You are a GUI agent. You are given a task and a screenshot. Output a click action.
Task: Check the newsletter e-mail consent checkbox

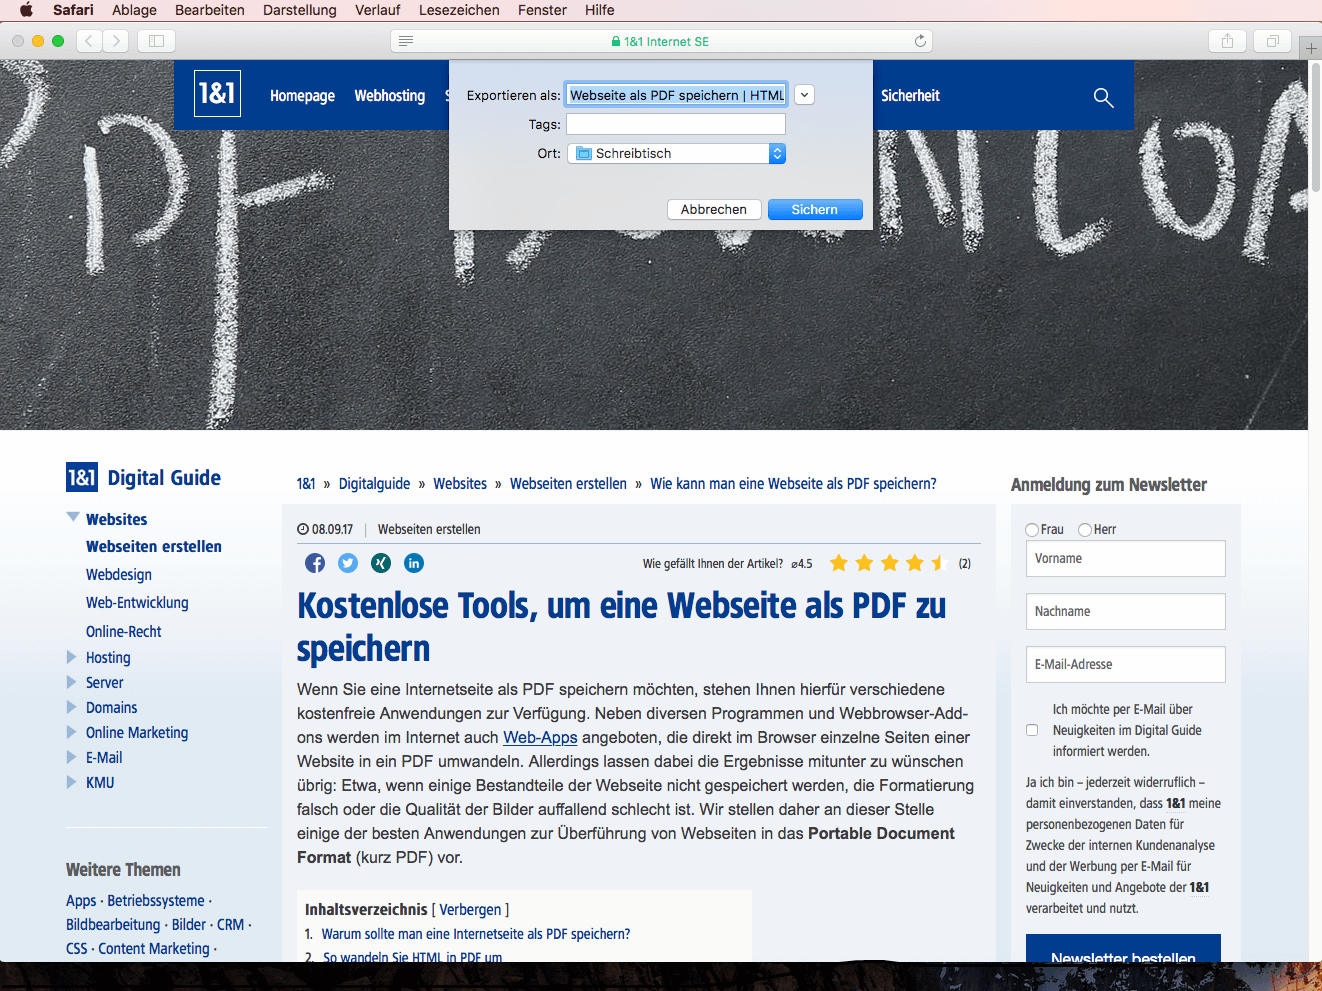[x=1032, y=730]
